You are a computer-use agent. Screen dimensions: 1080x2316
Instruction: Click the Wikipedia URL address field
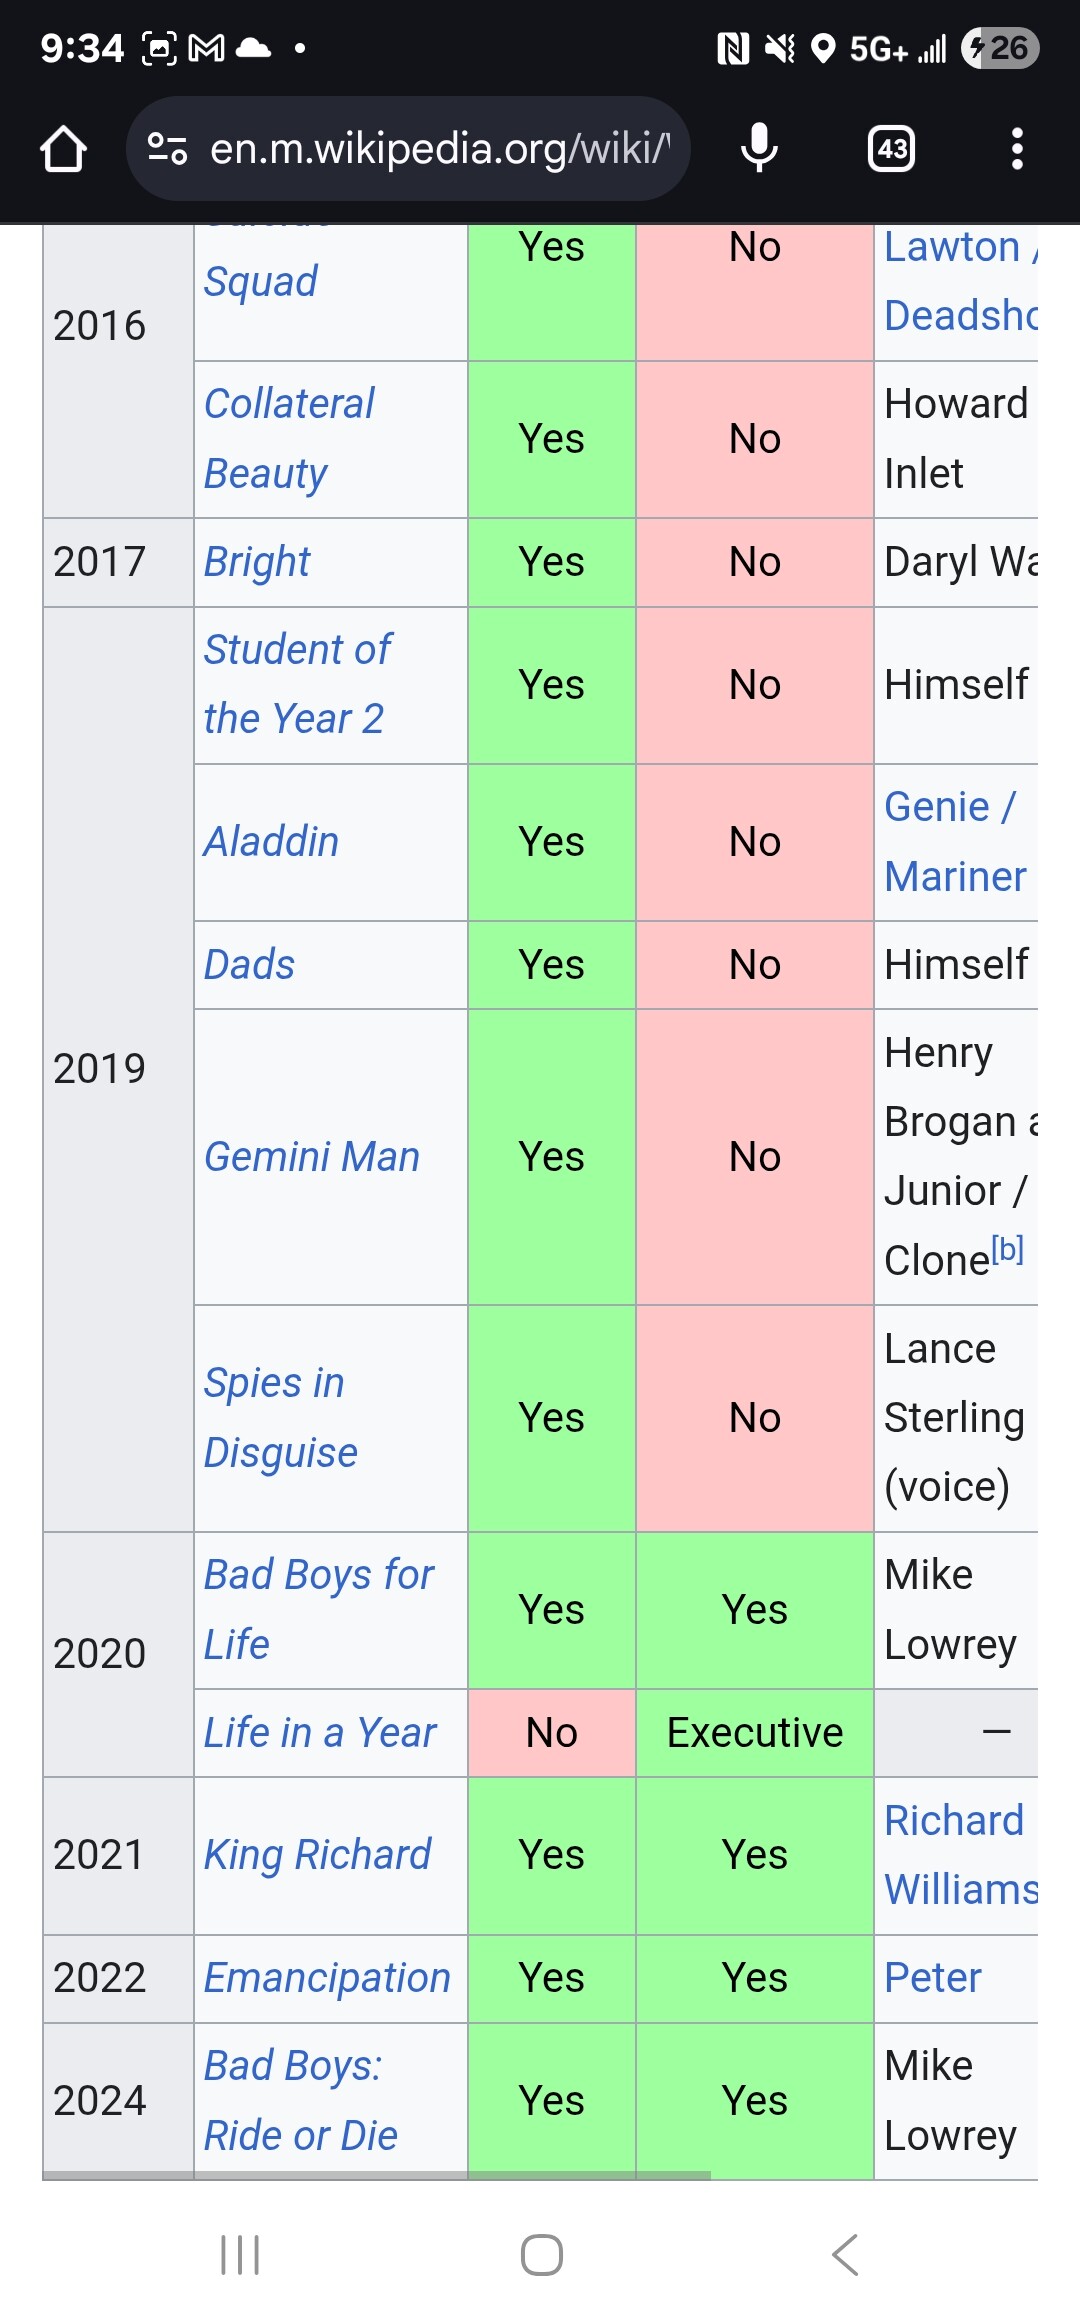(439, 149)
